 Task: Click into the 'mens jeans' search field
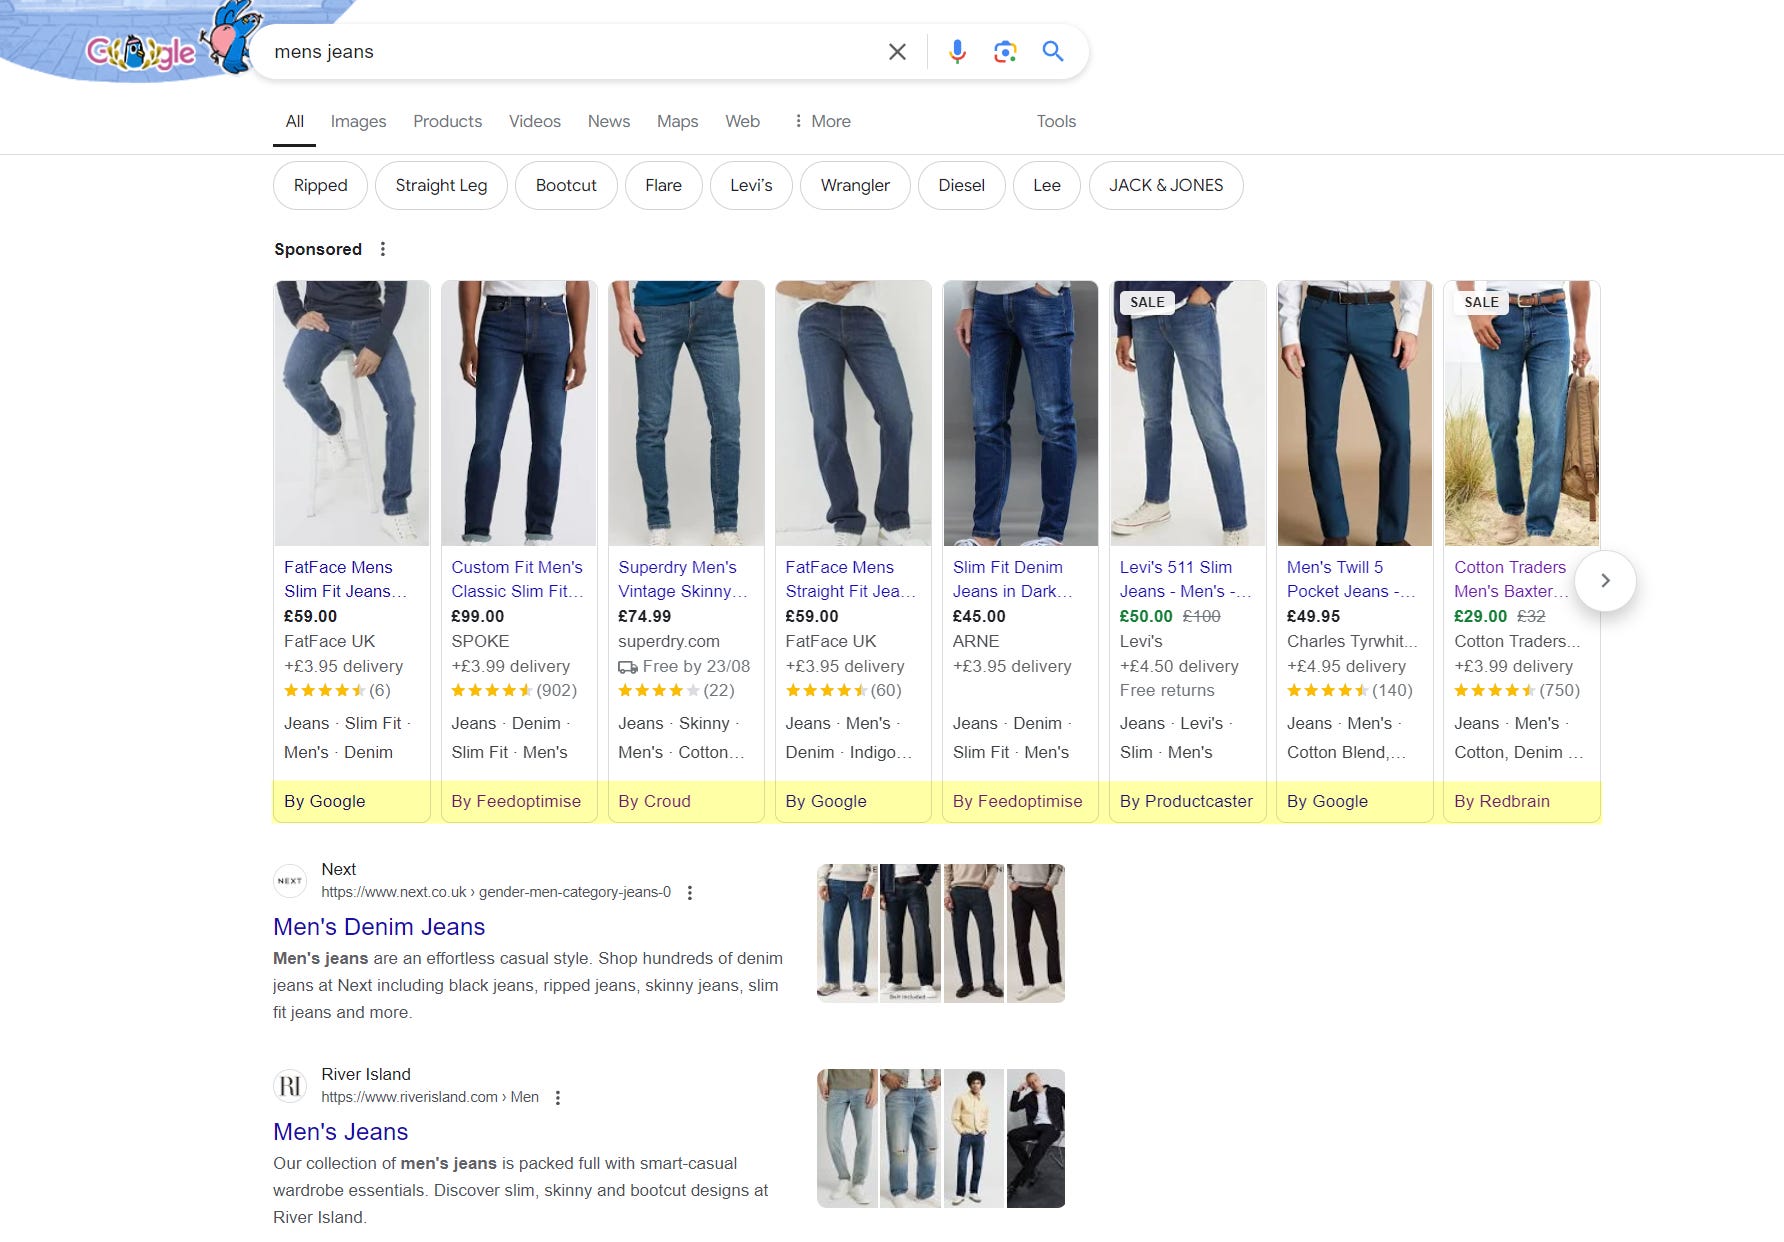(x=570, y=52)
